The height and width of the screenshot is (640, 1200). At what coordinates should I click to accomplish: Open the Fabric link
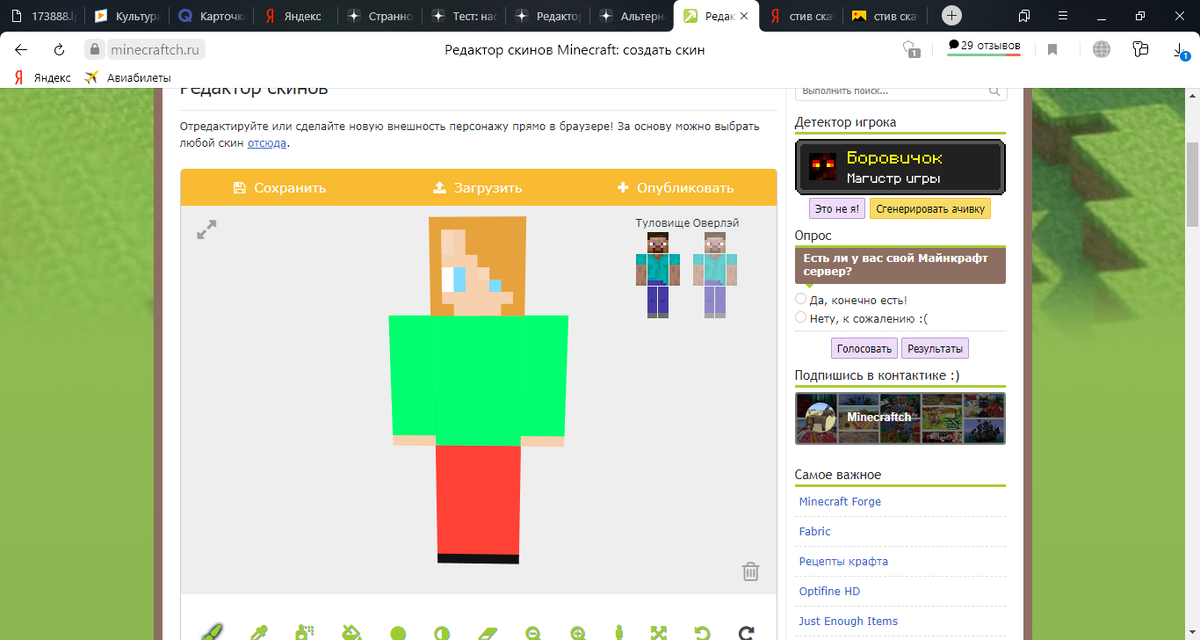(815, 532)
